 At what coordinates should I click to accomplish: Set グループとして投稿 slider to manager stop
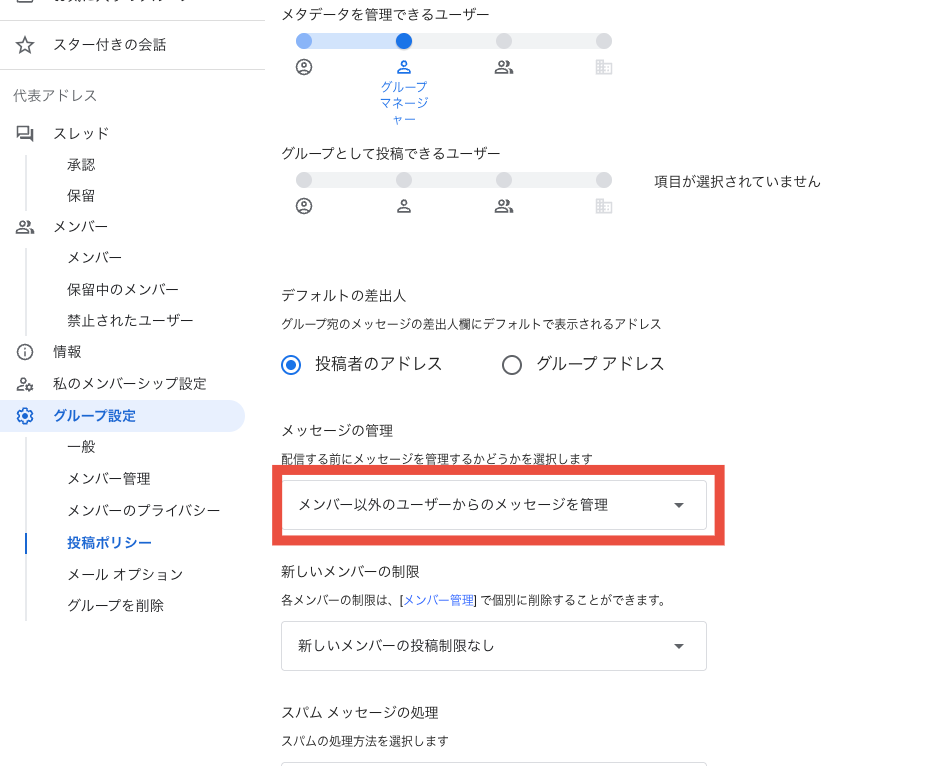(x=404, y=180)
